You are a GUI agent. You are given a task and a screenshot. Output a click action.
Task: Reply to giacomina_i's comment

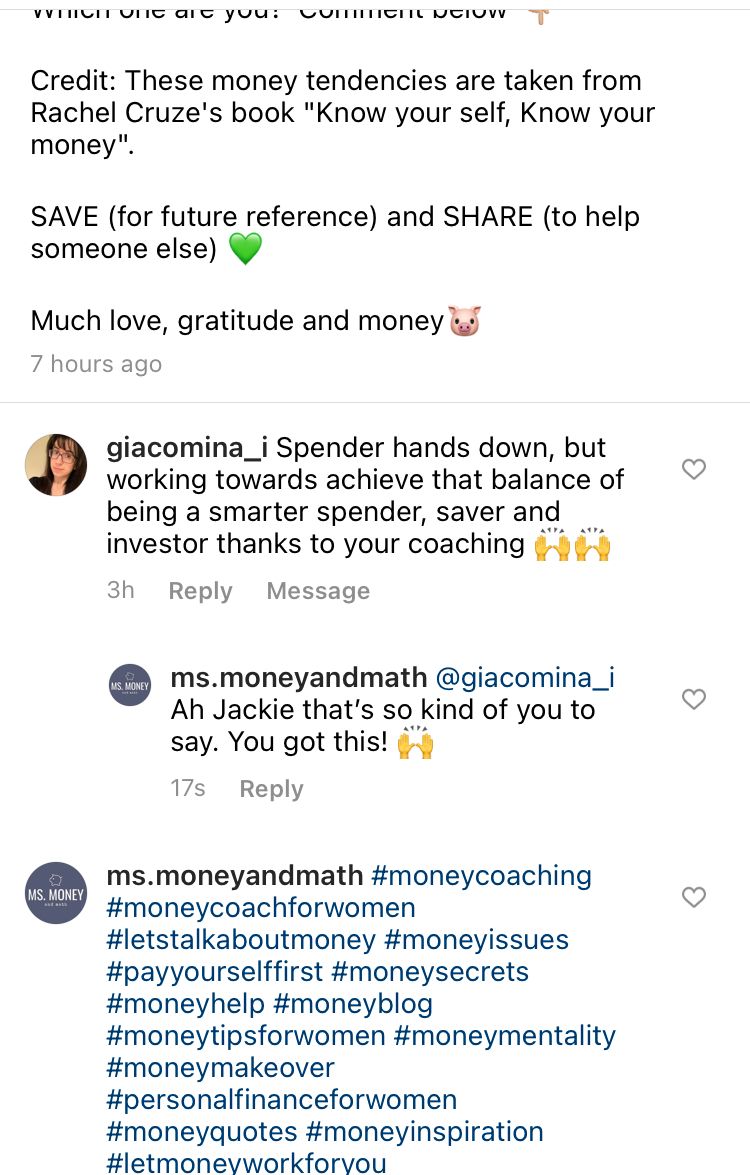(x=200, y=591)
